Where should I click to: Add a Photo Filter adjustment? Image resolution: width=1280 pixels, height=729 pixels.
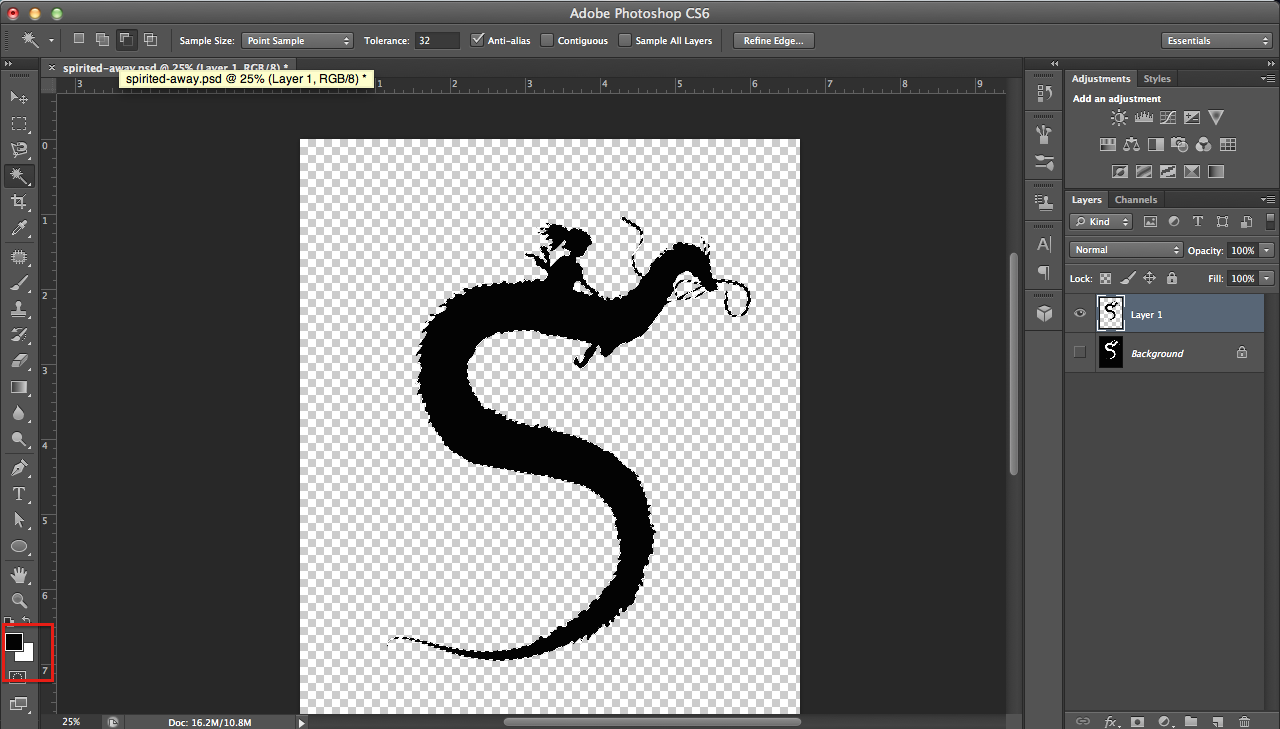[1180, 145]
